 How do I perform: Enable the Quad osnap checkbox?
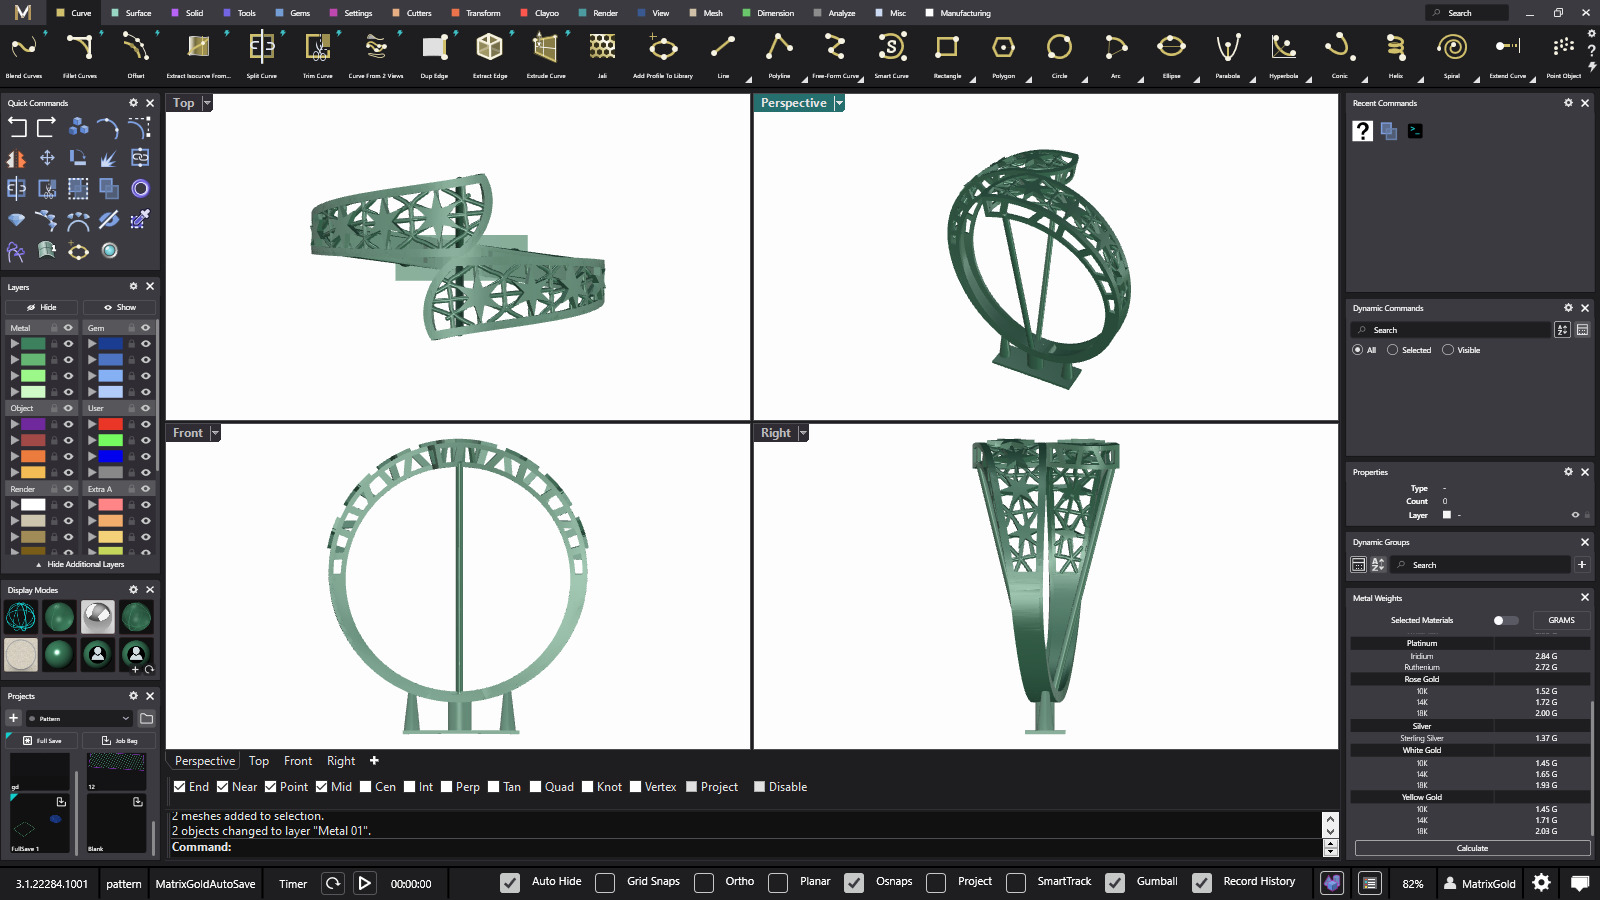pos(536,787)
